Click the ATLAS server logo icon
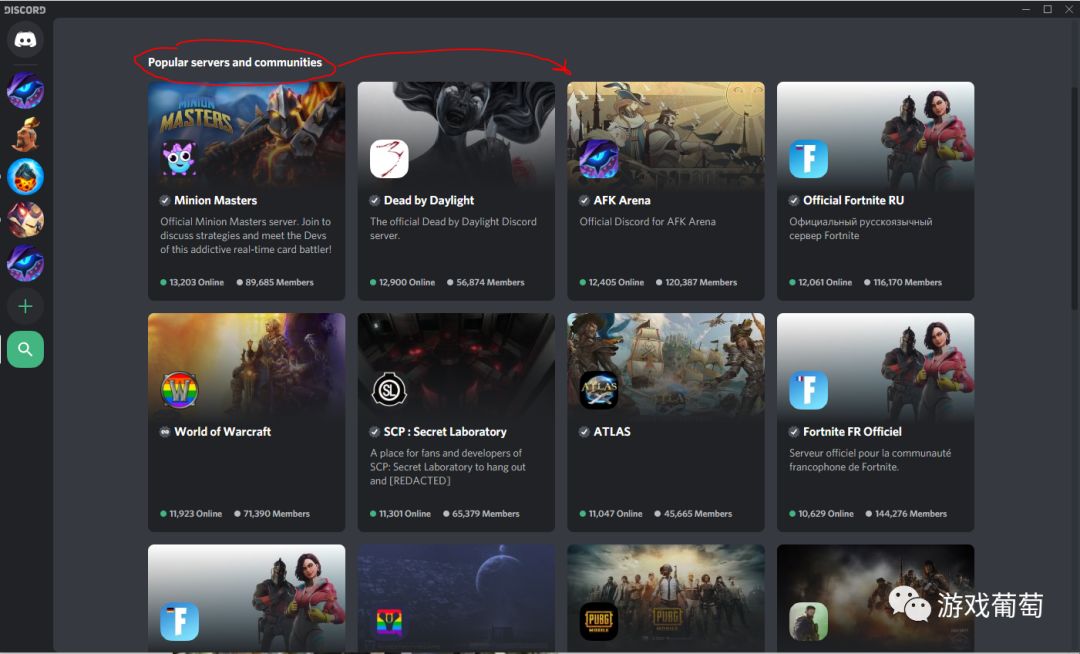Screen dimensions: 1080x654 click(599, 390)
